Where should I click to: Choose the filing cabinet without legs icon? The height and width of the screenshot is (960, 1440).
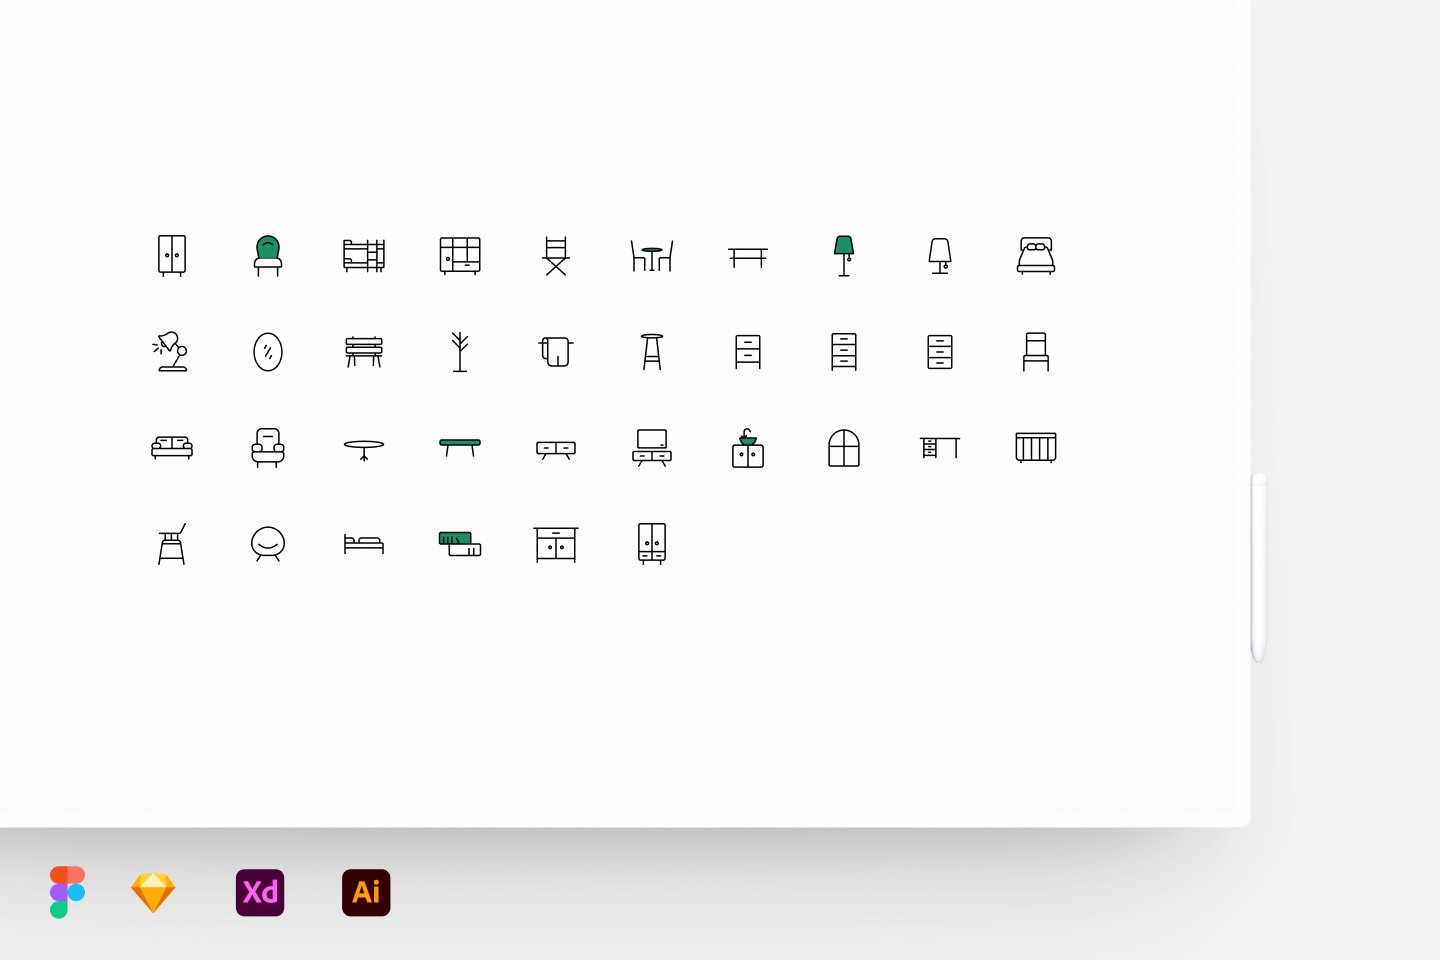(x=940, y=351)
